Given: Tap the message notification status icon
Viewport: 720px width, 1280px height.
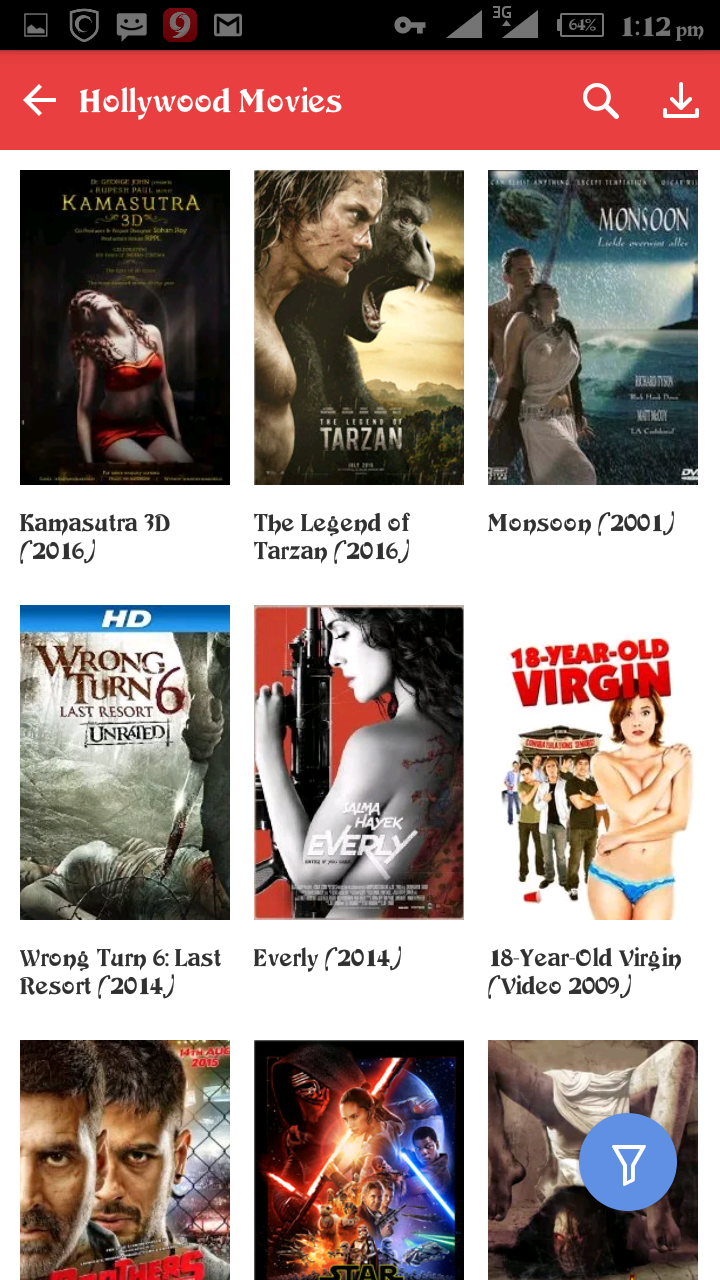Looking at the screenshot, I should tap(132, 26).
